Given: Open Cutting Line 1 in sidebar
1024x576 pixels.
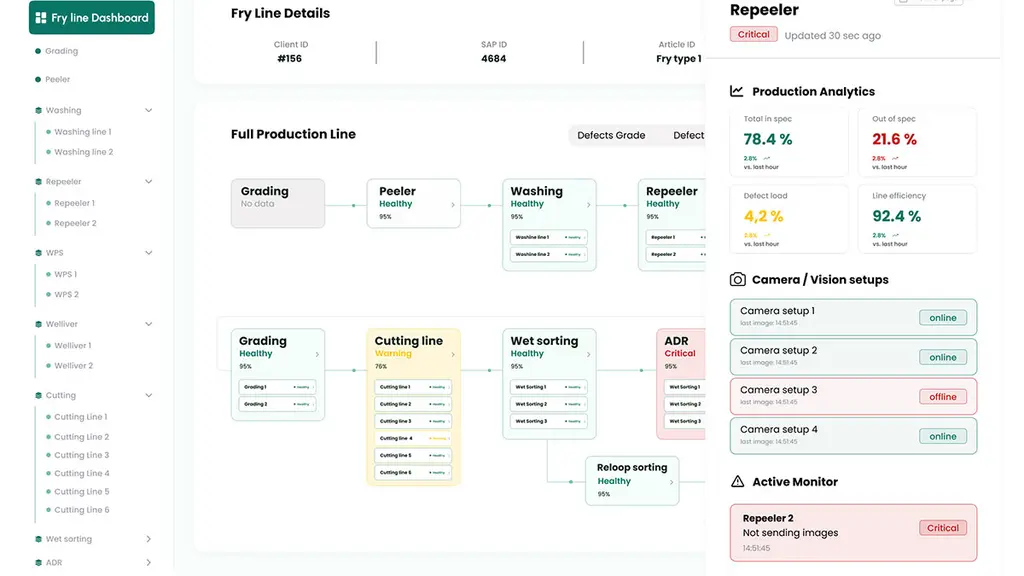Looking at the screenshot, I should click(81, 417).
